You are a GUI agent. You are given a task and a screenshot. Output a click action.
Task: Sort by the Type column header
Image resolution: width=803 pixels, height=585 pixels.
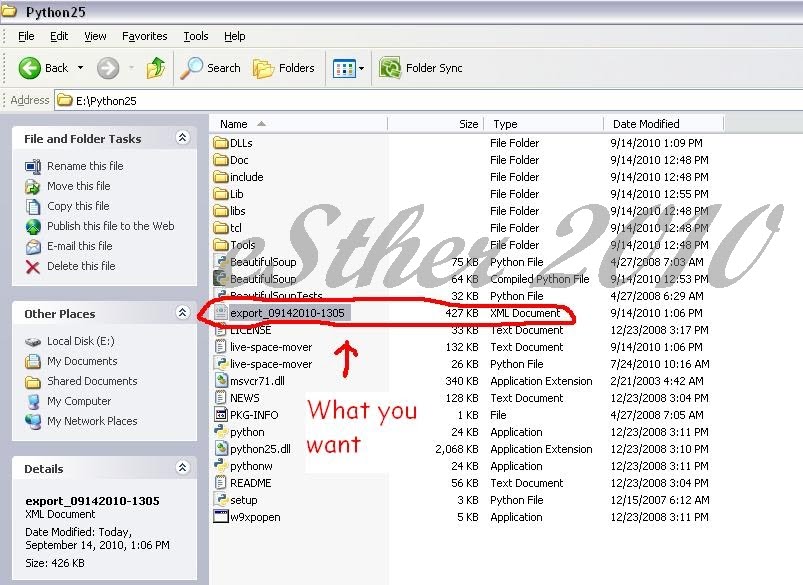pyautogui.click(x=544, y=124)
